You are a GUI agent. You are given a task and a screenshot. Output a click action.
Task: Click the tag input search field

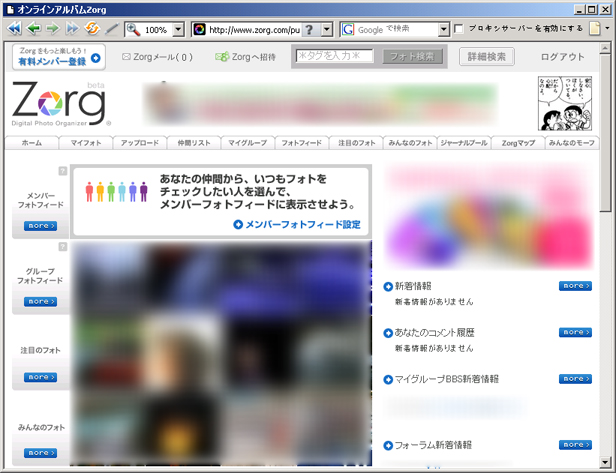pyautogui.click(x=334, y=56)
